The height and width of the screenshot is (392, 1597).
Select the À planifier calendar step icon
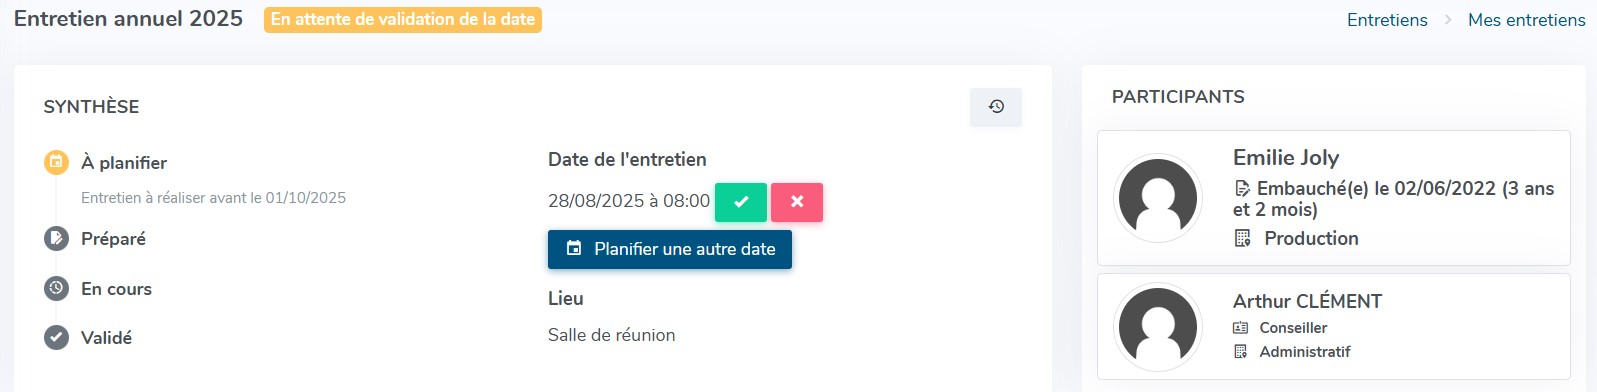click(57, 162)
